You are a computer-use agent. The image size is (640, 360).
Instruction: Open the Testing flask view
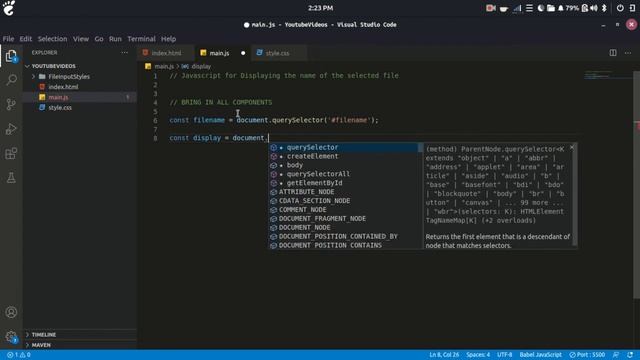pyautogui.click(x=11, y=178)
